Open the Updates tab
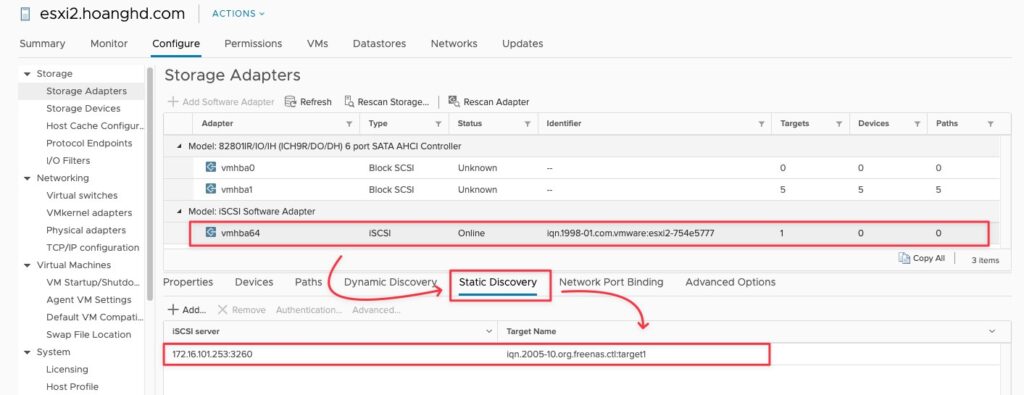The width and height of the screenshot is (1024, 395). coord(522,44)
